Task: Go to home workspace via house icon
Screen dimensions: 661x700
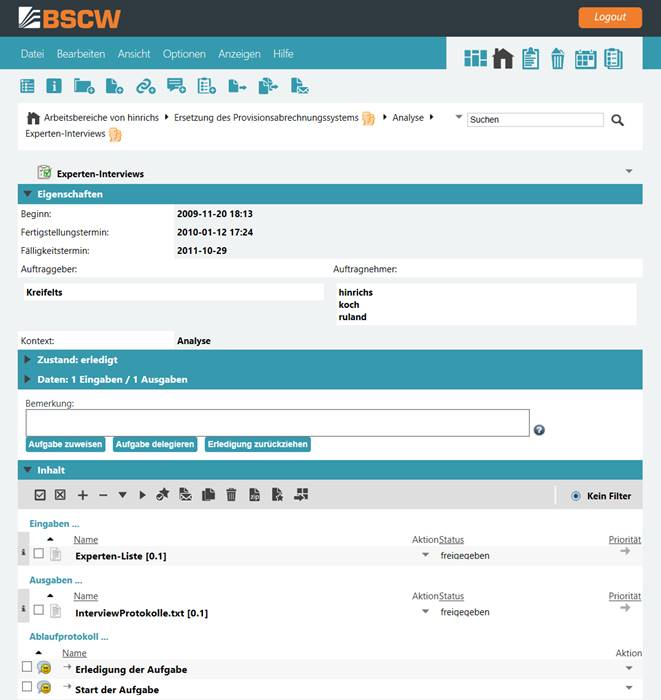Action: (503, 59)
